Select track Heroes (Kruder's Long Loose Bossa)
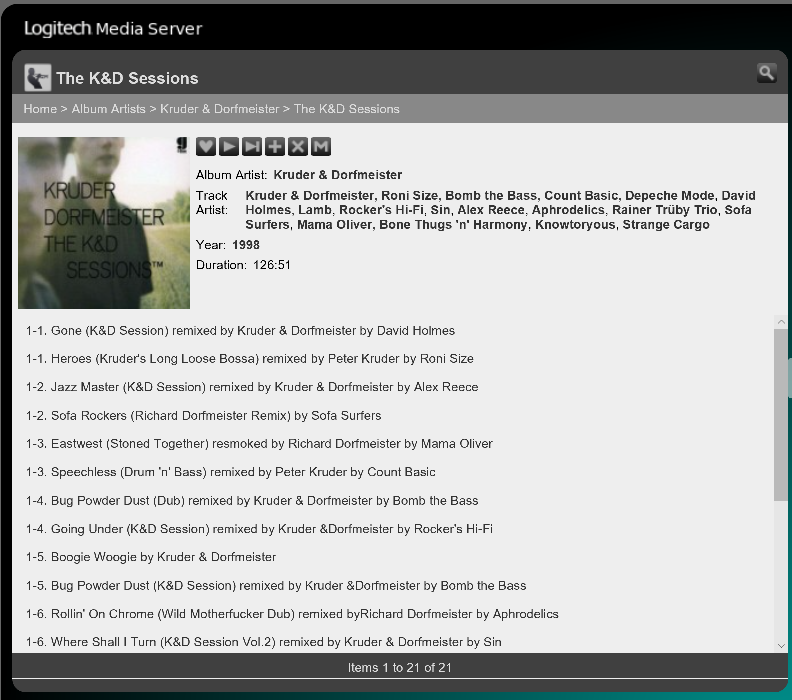The width and height of the screenshot is (792, 700). click(x=249, y=359)
